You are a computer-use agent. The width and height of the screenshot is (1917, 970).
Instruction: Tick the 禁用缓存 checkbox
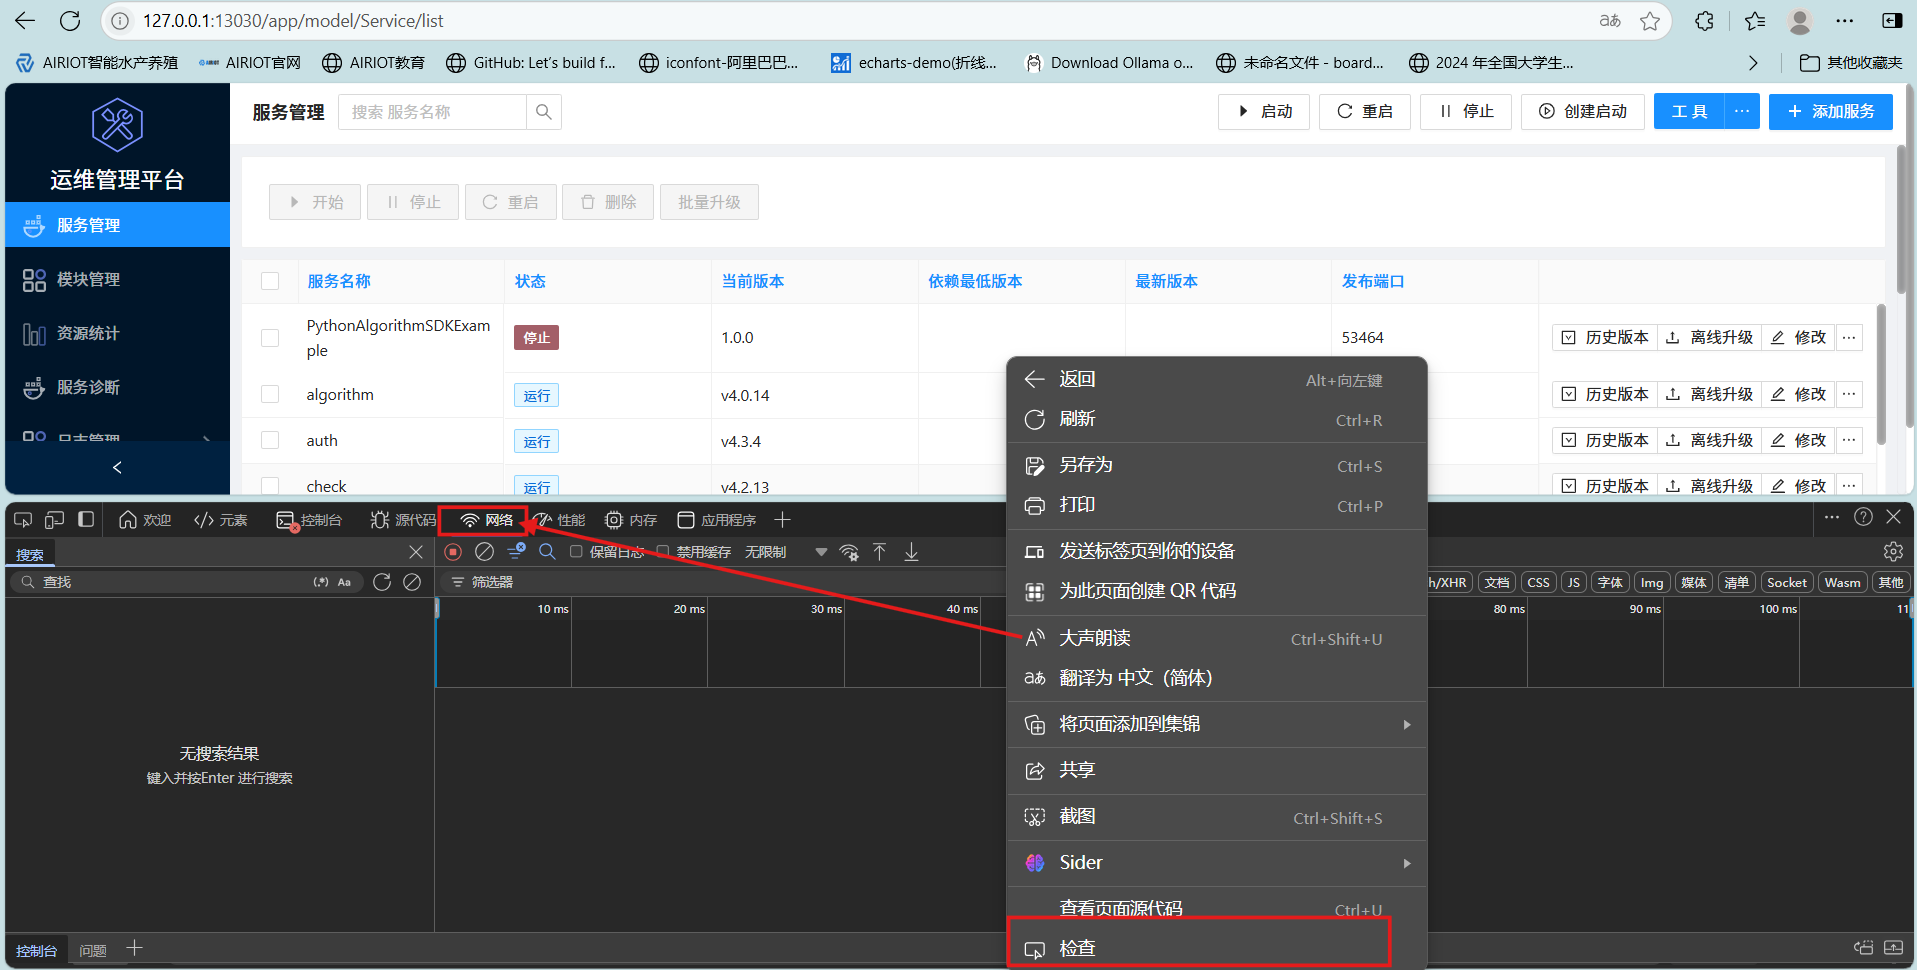click(662, 552)
